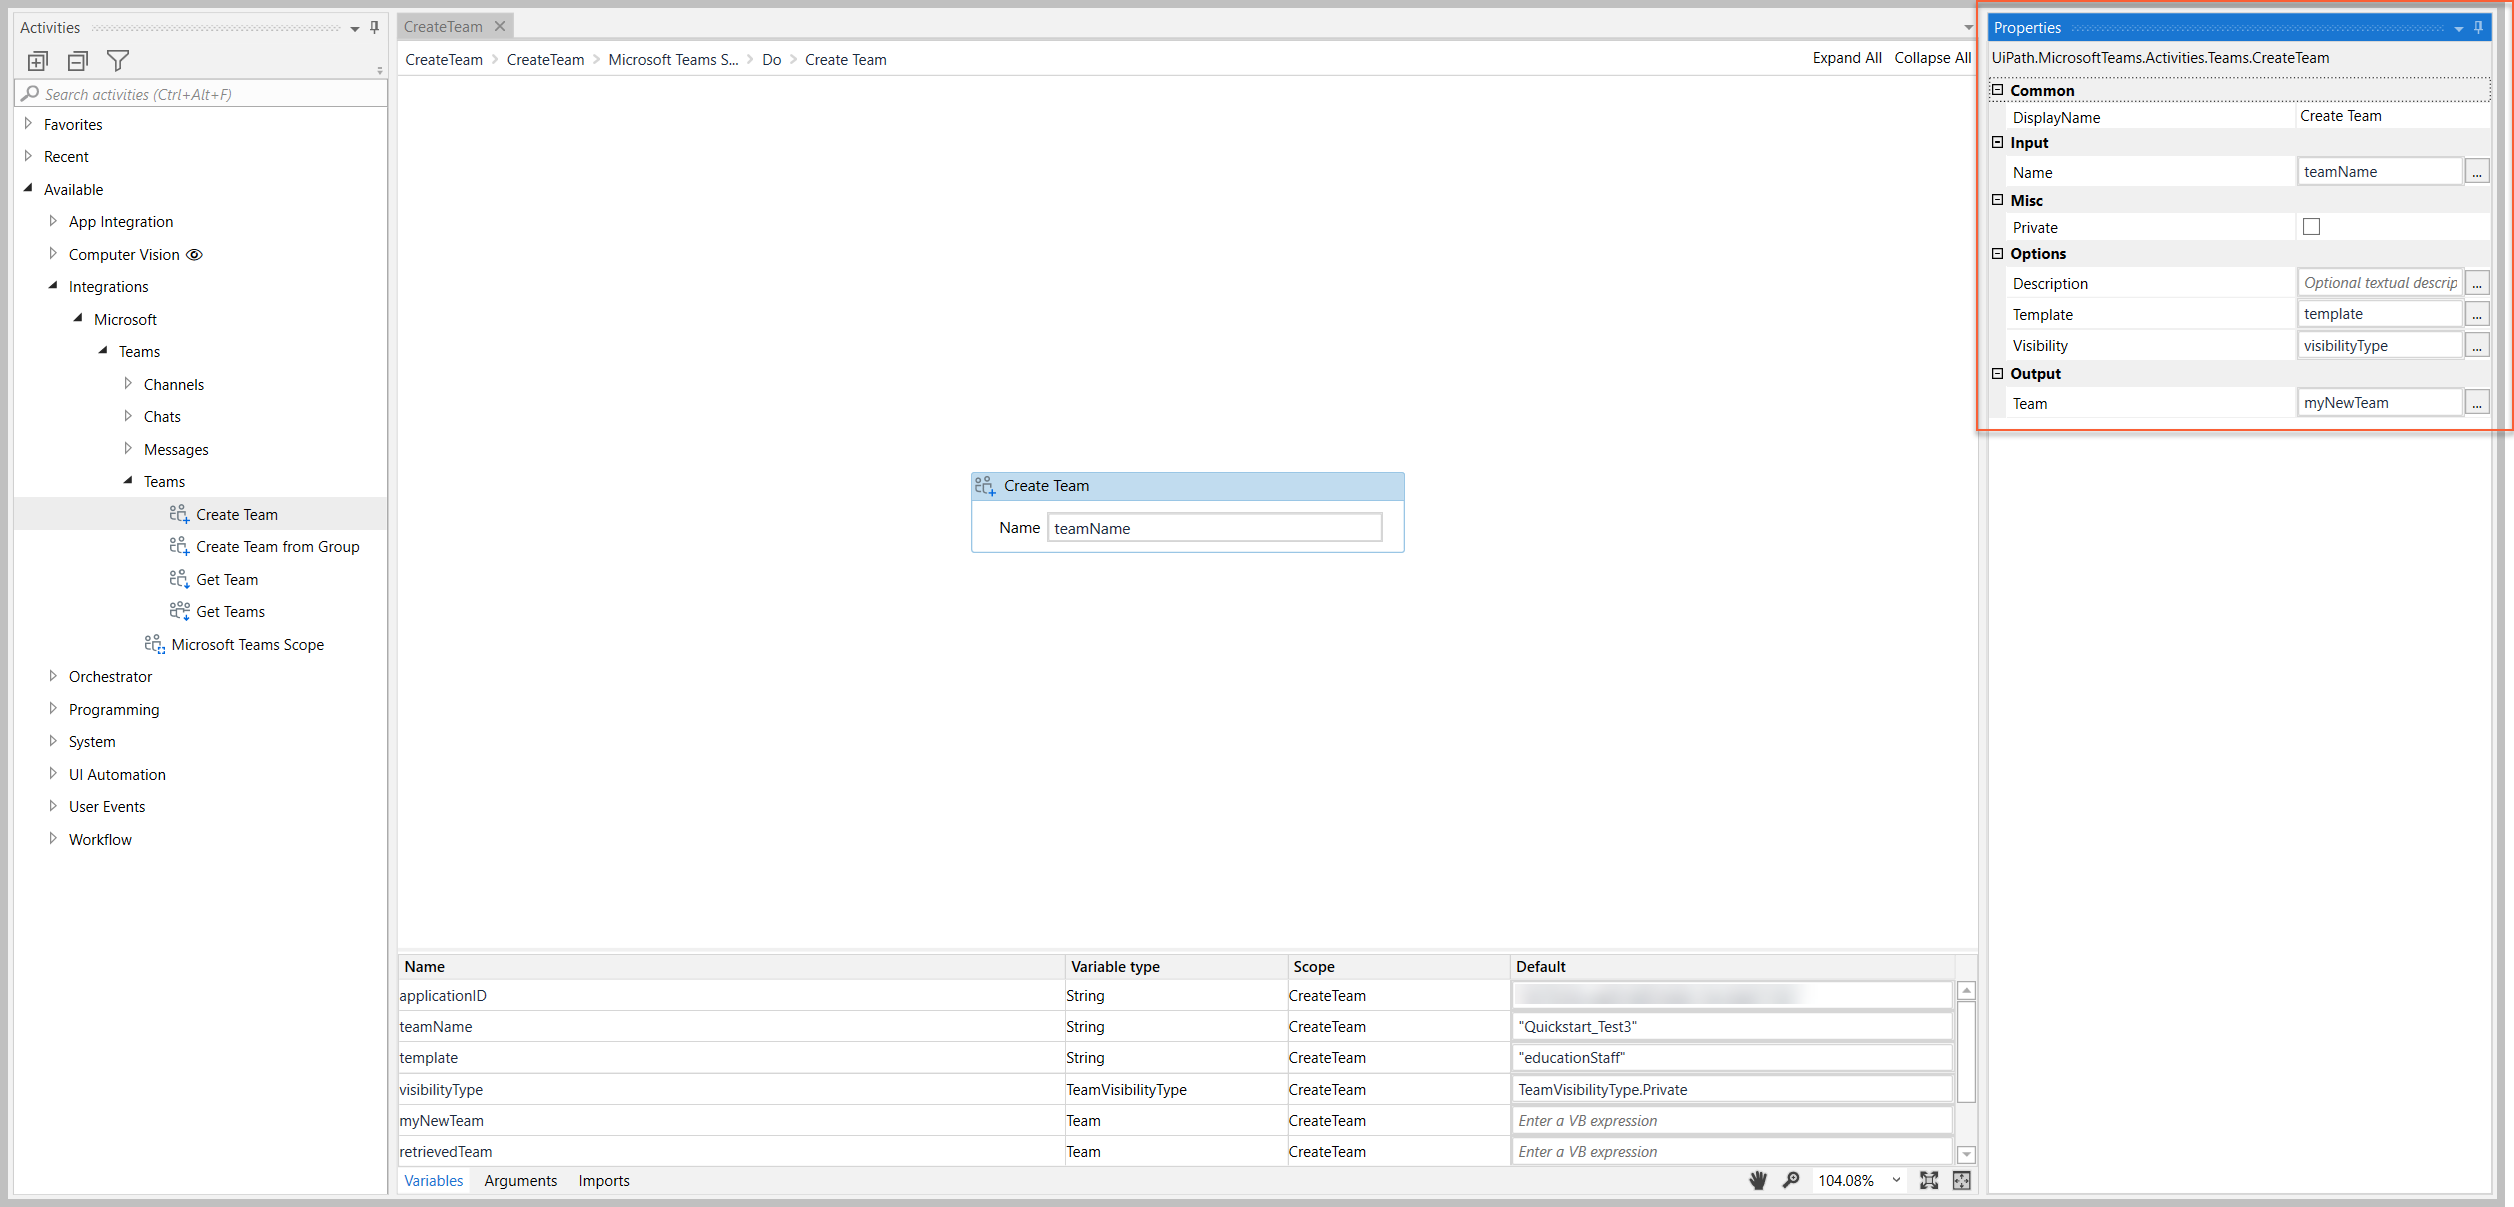Image resolution: width=2514 pixels, height=1207 pixels.
Task: Select the Pan hand tool in the status bar
Action: (1758, 1180)
